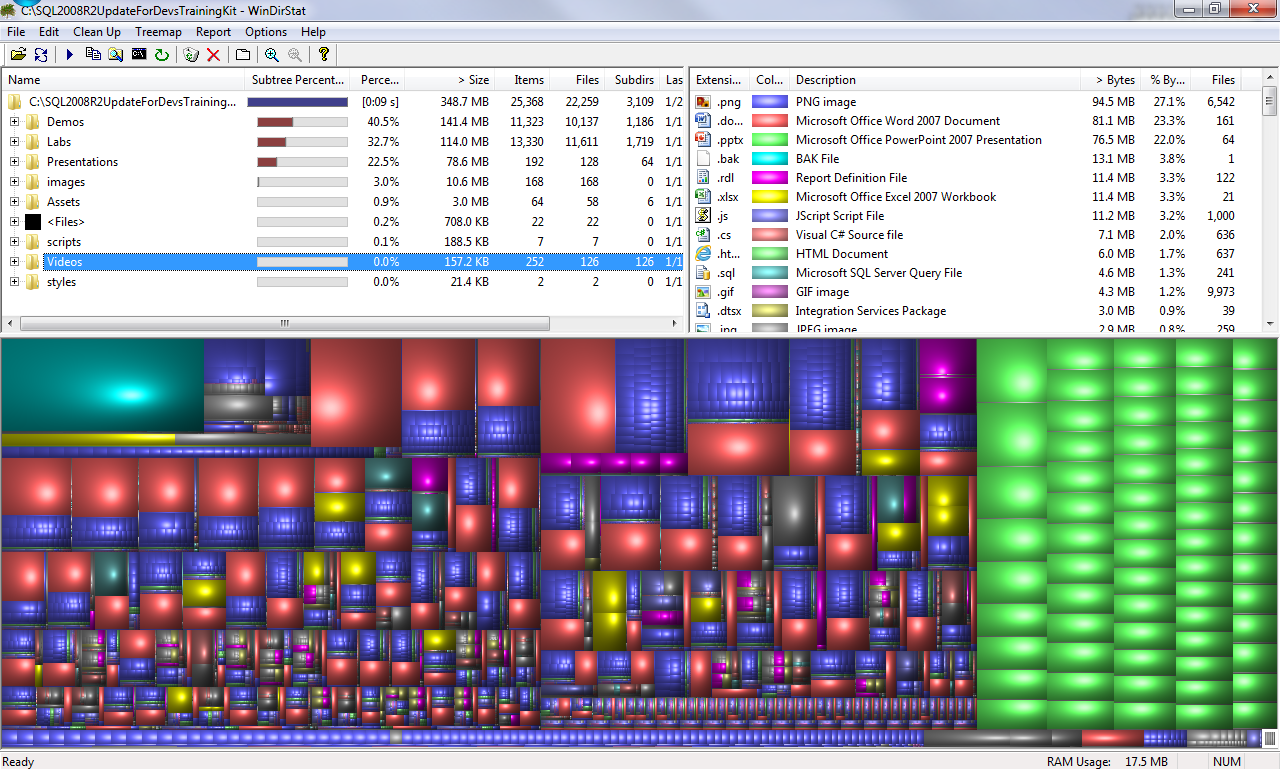Sort by the Items column header
This screenshot has width=1280, height=770.
coord(522,80)
